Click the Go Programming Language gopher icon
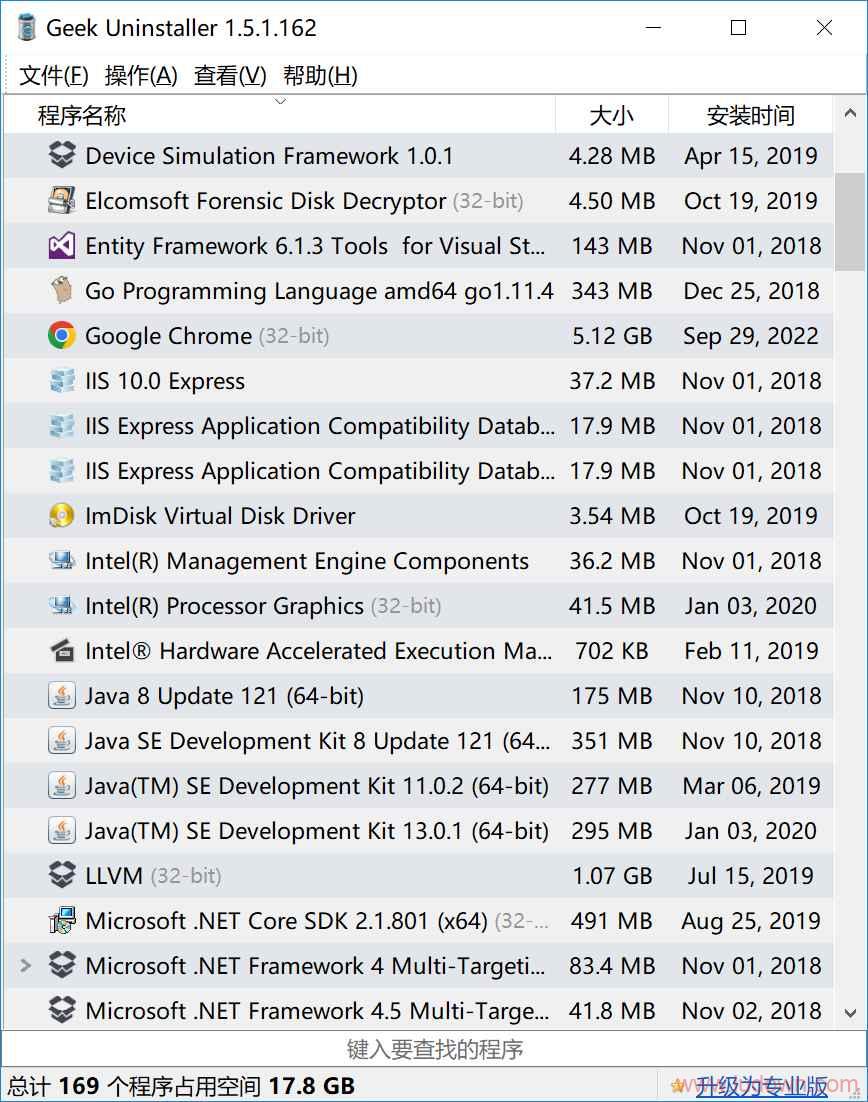Image resolution: width=868 pixels, height=1102 pixels. [x=62, y=290]
